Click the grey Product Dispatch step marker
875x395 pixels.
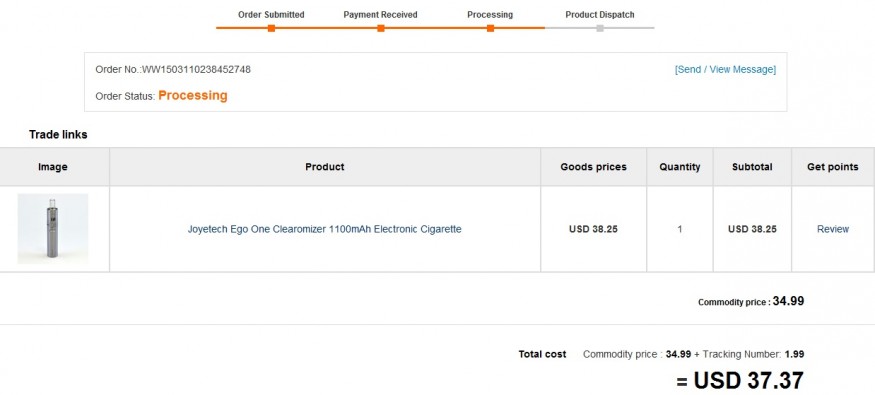600,28
